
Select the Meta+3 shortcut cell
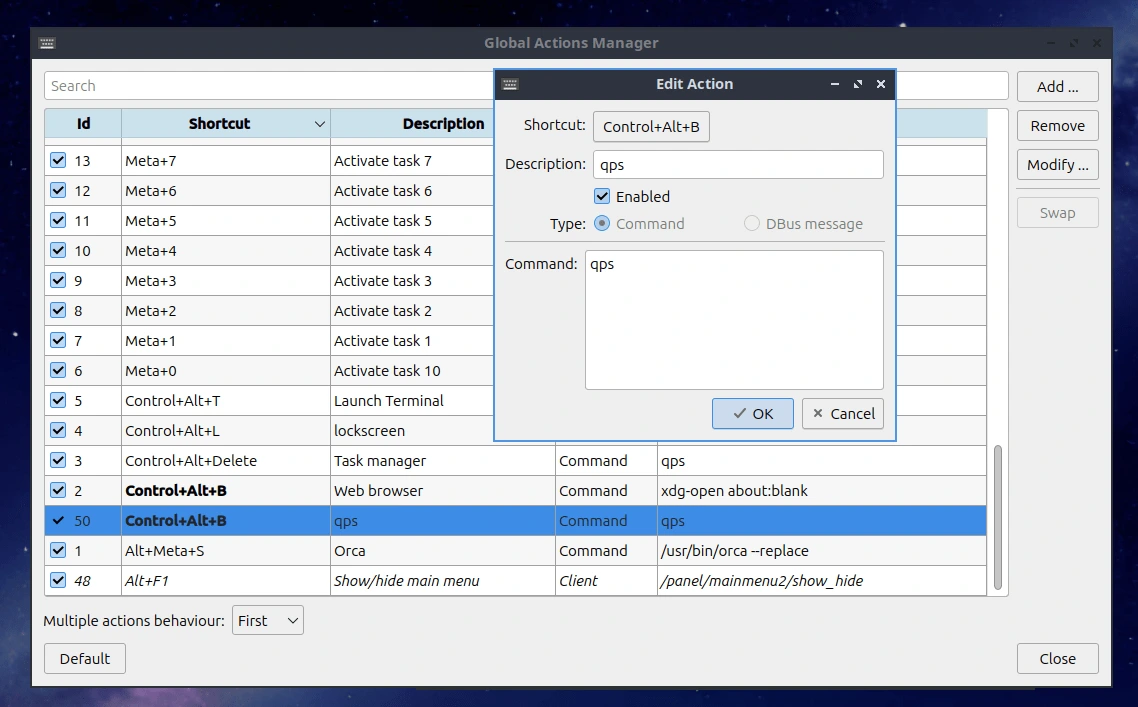[226, 280]
